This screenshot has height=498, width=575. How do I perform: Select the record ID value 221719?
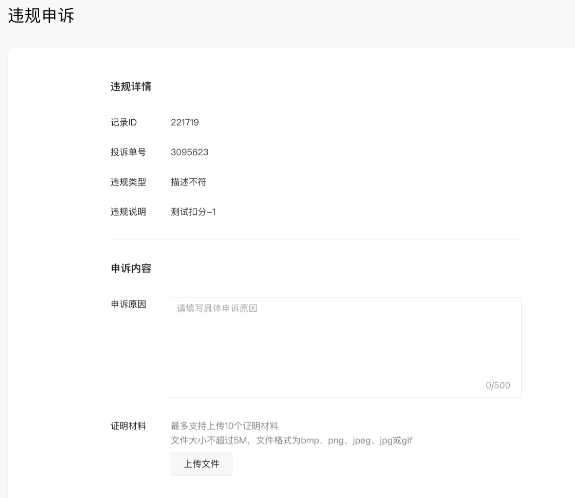[185, 122]
